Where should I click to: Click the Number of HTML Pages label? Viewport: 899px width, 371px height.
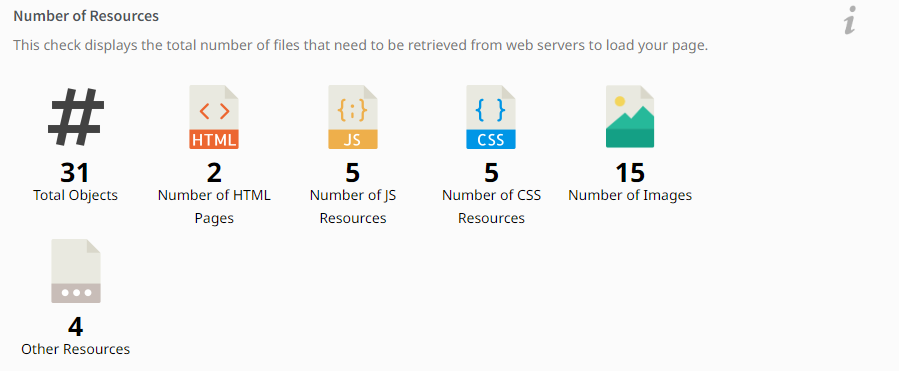[x=214, y=206]
